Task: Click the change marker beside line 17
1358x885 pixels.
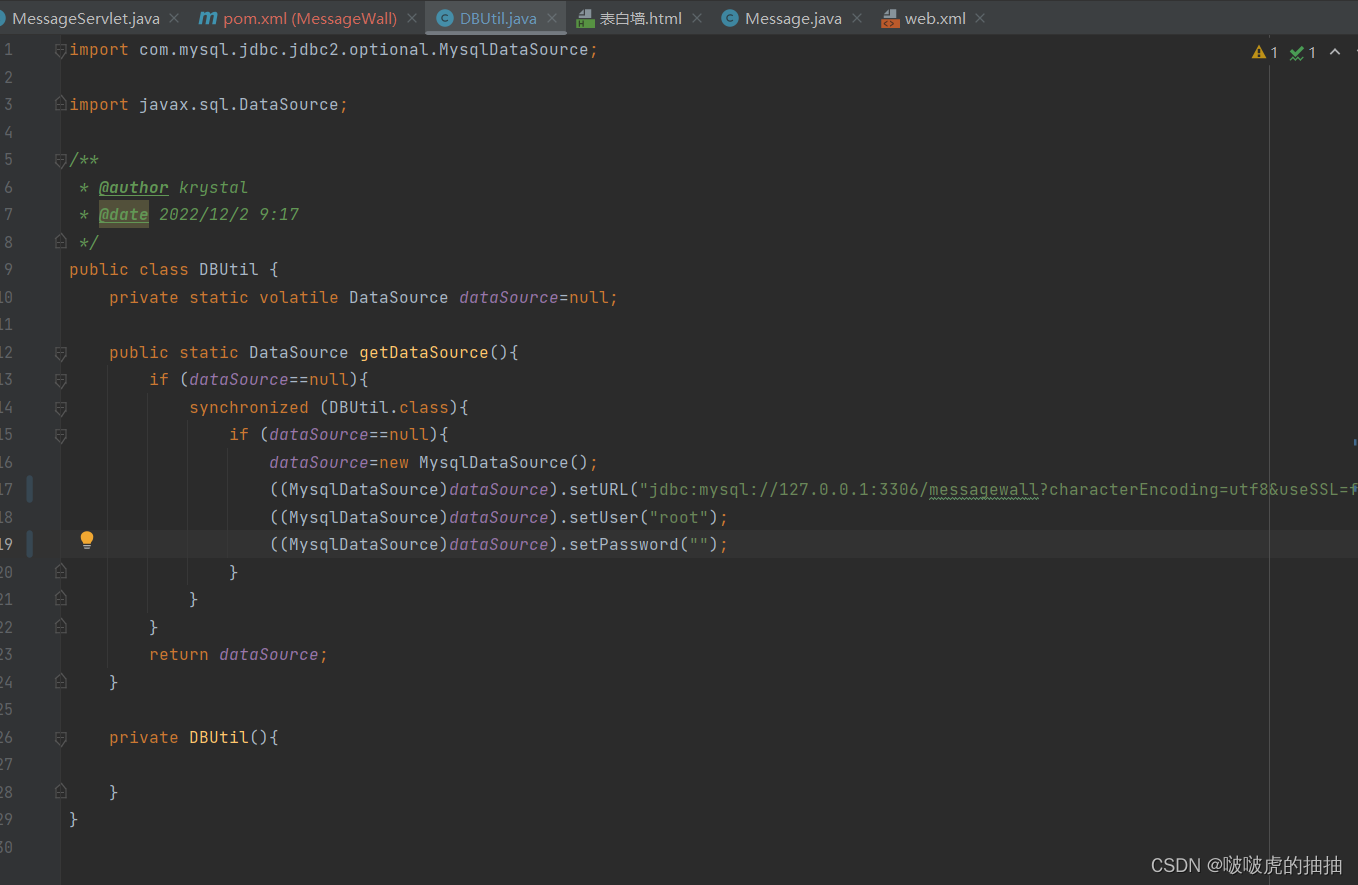Action: (x=30, y=489)
